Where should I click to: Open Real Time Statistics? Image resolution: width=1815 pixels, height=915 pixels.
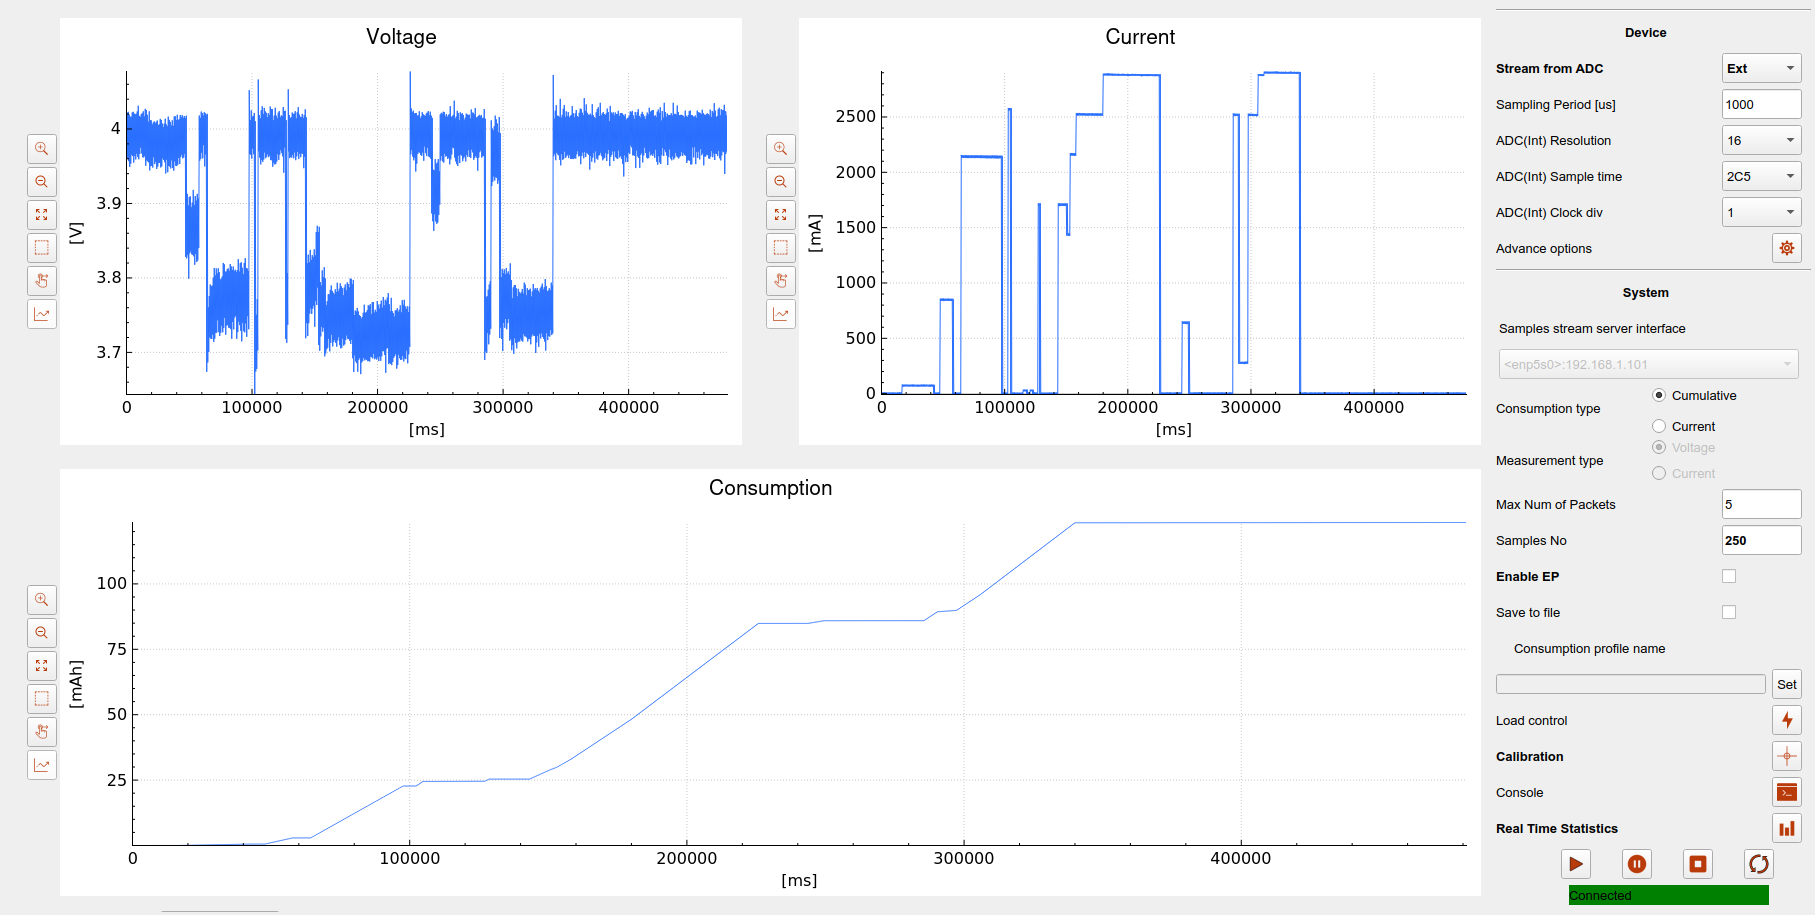pos(1787,828)
